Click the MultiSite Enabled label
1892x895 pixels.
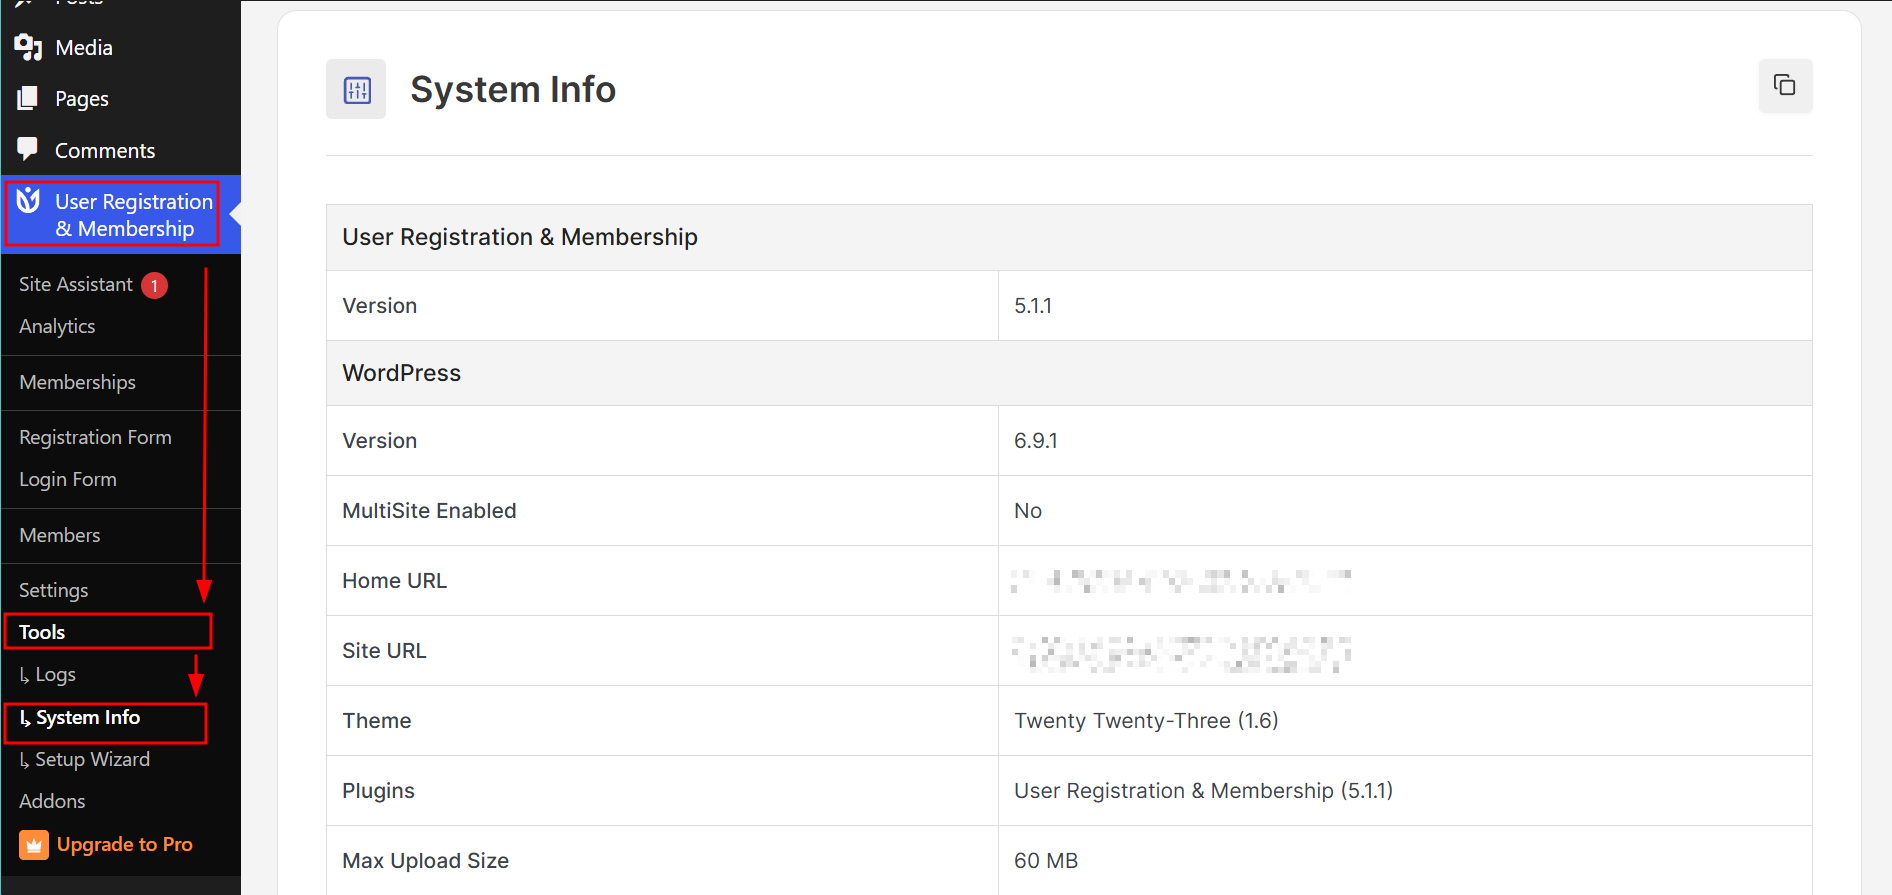[429, 511]
